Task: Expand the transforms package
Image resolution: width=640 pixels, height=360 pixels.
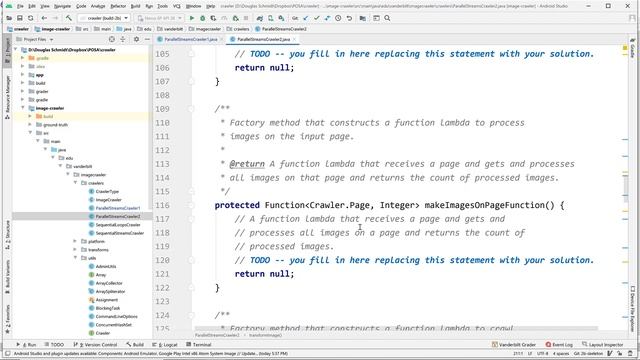Action: pos(76,249)
